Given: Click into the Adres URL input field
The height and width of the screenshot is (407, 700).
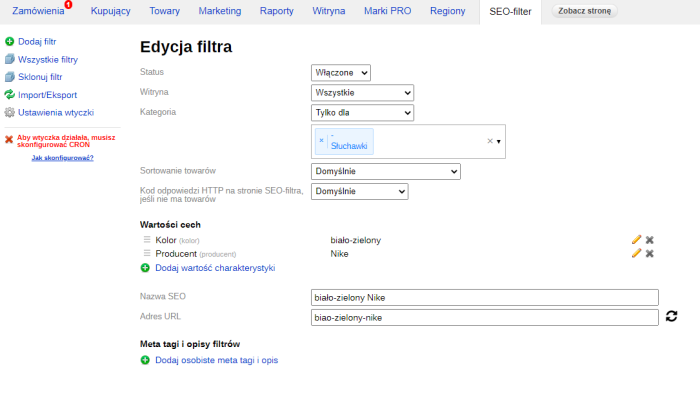Looking at the screenshot, I should [485, 318].
